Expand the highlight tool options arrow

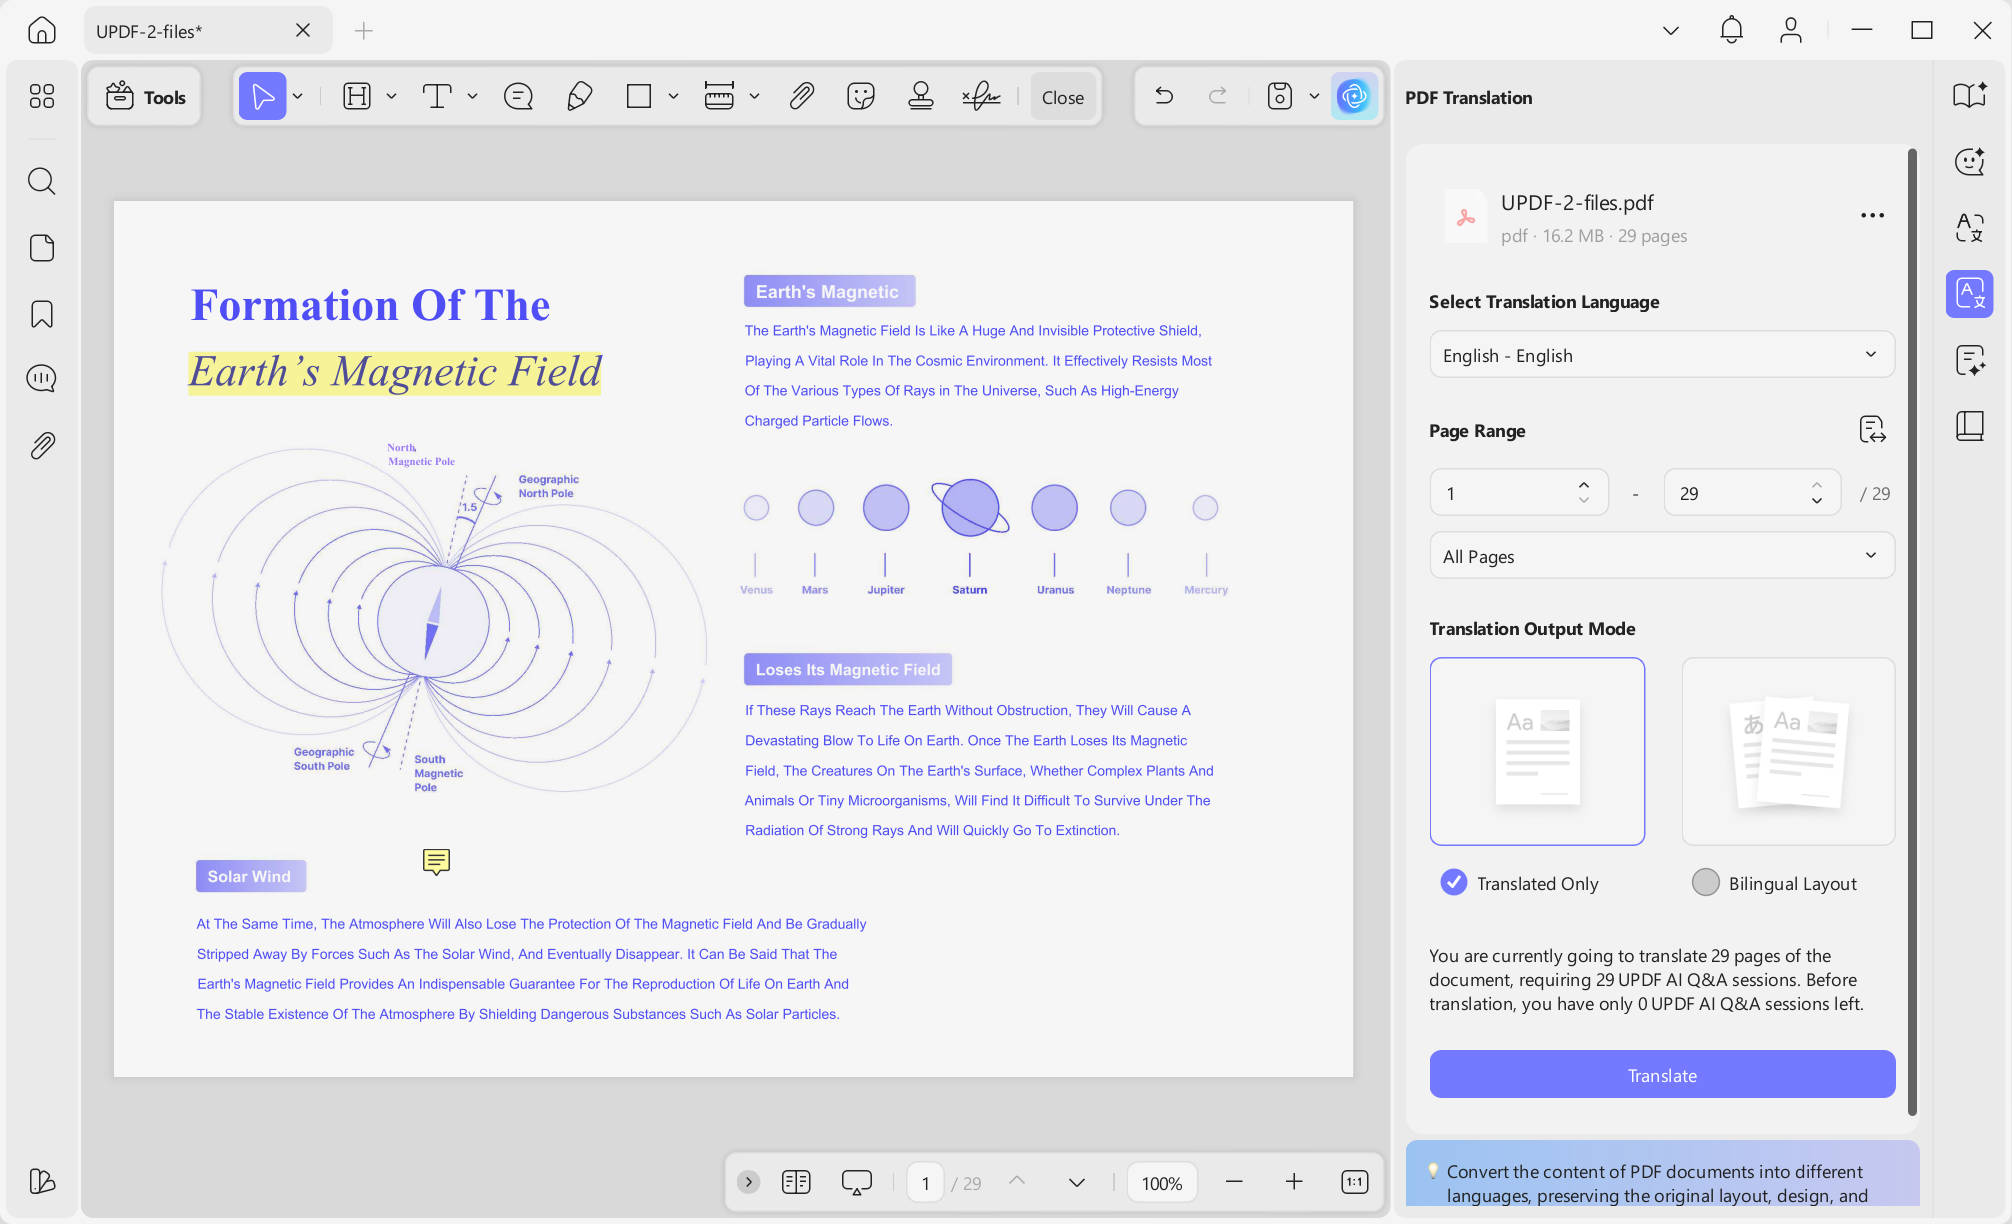pyautogui.click(x=391, y=96)
